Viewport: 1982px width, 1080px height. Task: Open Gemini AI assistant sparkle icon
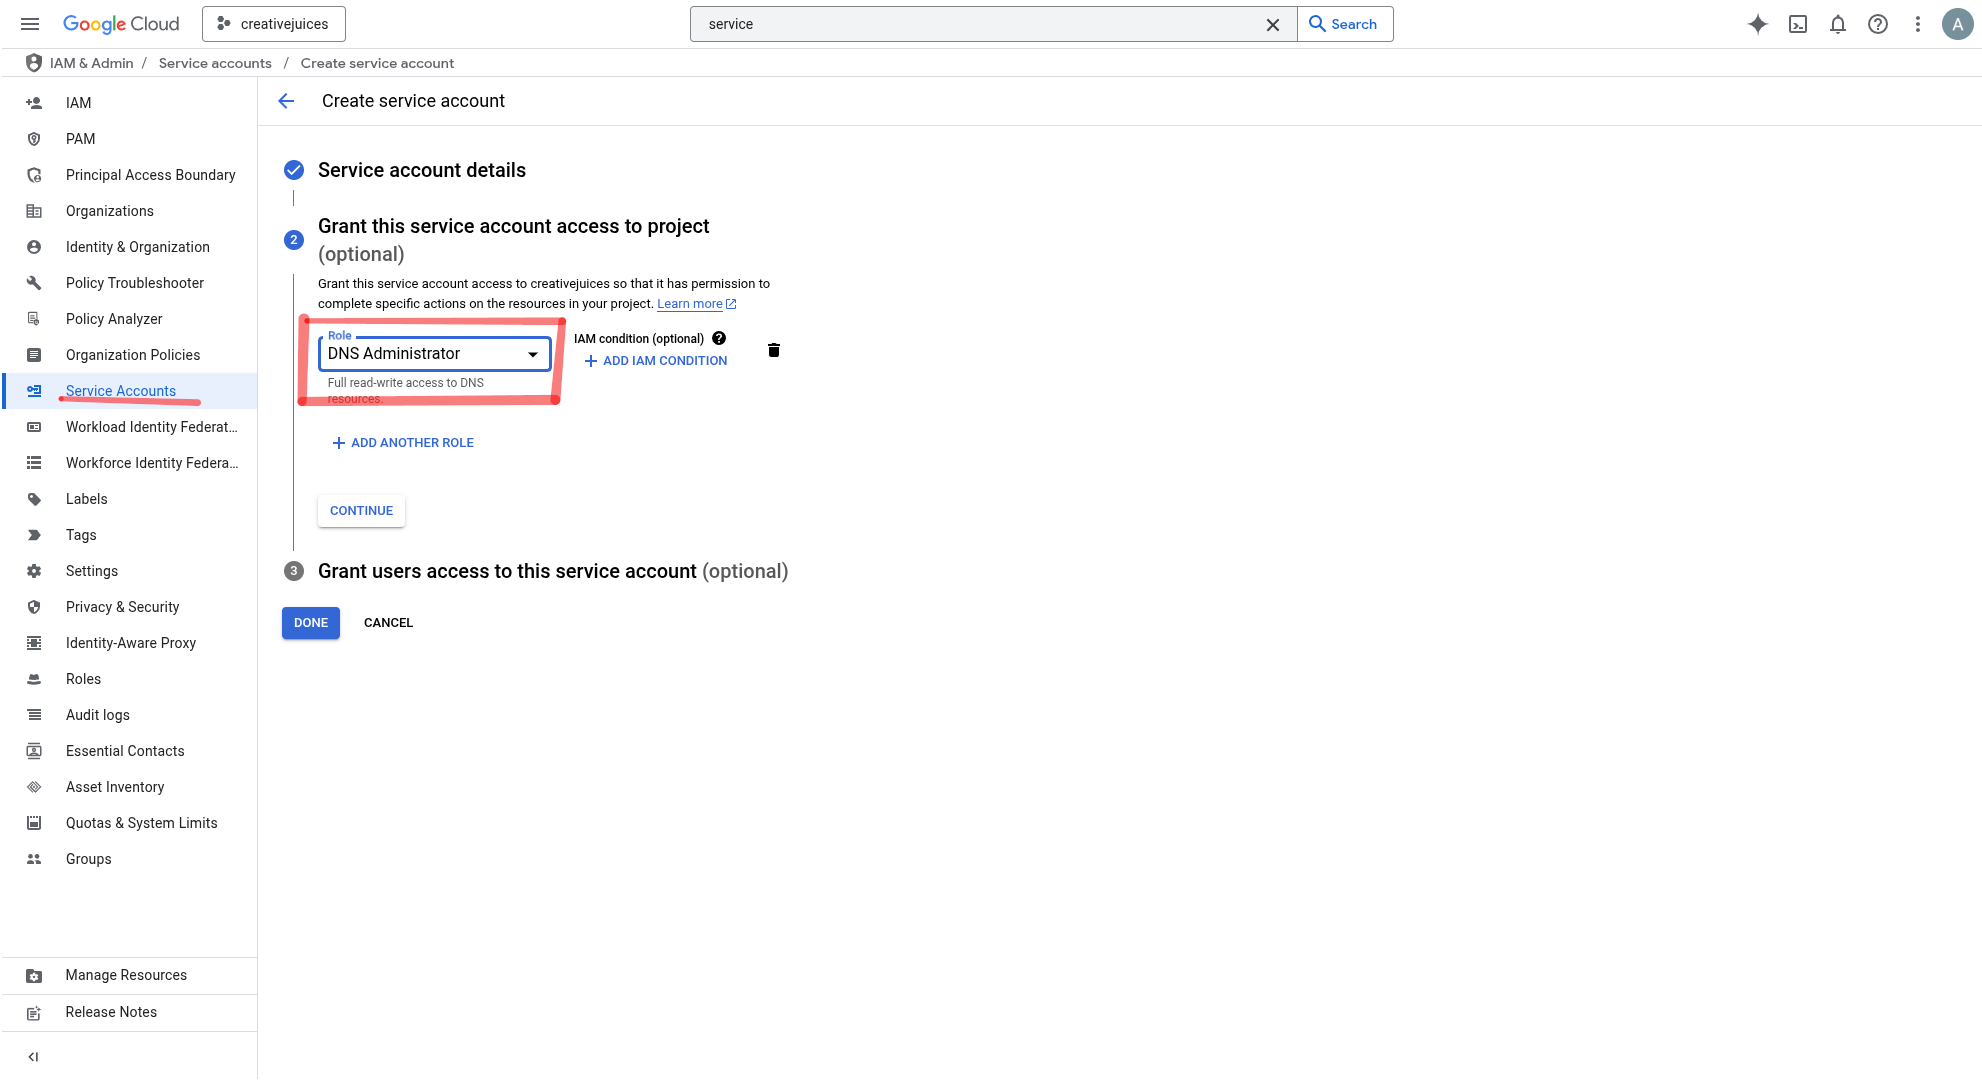pos(1757,24)
